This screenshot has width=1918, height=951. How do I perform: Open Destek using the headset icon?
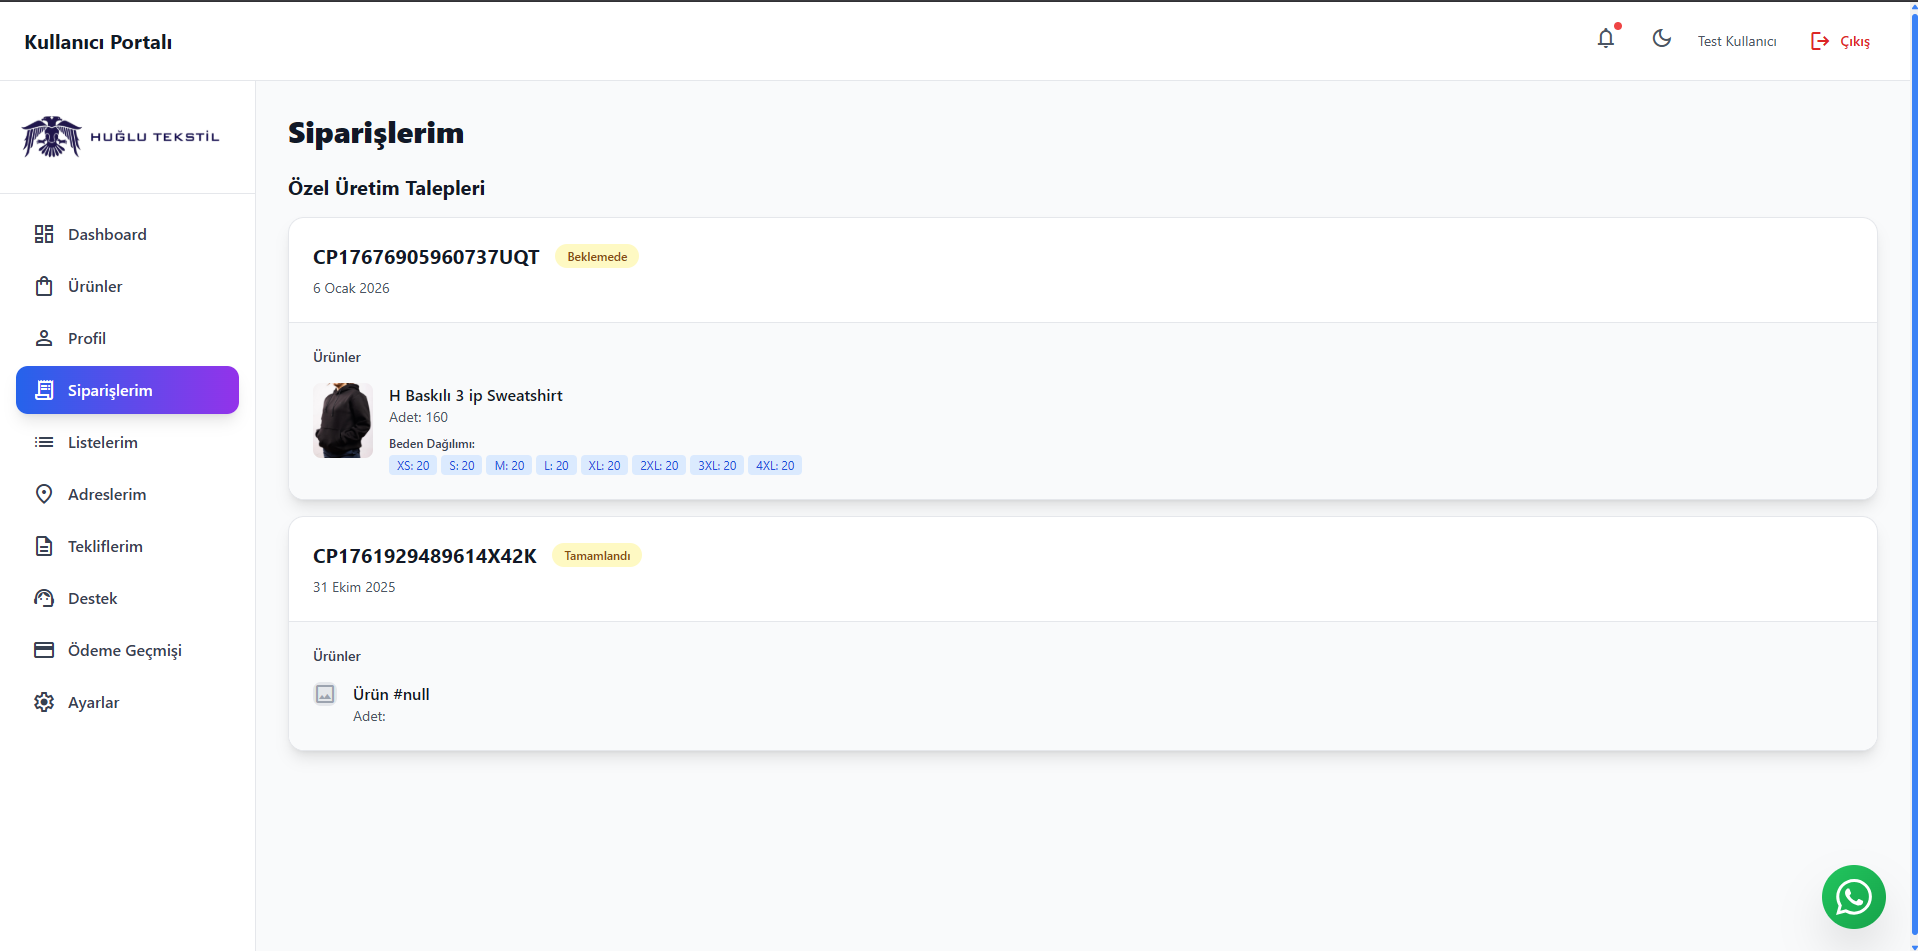(x=44, y=598)
